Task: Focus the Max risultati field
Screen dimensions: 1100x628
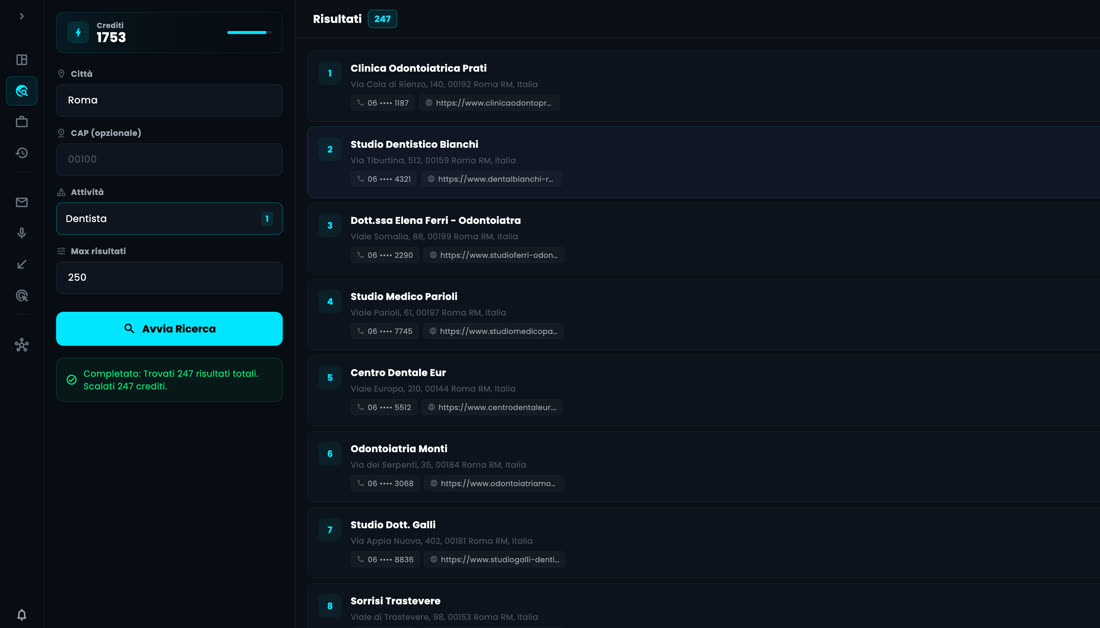Action: pyautogui.click(x=169, y=278)
